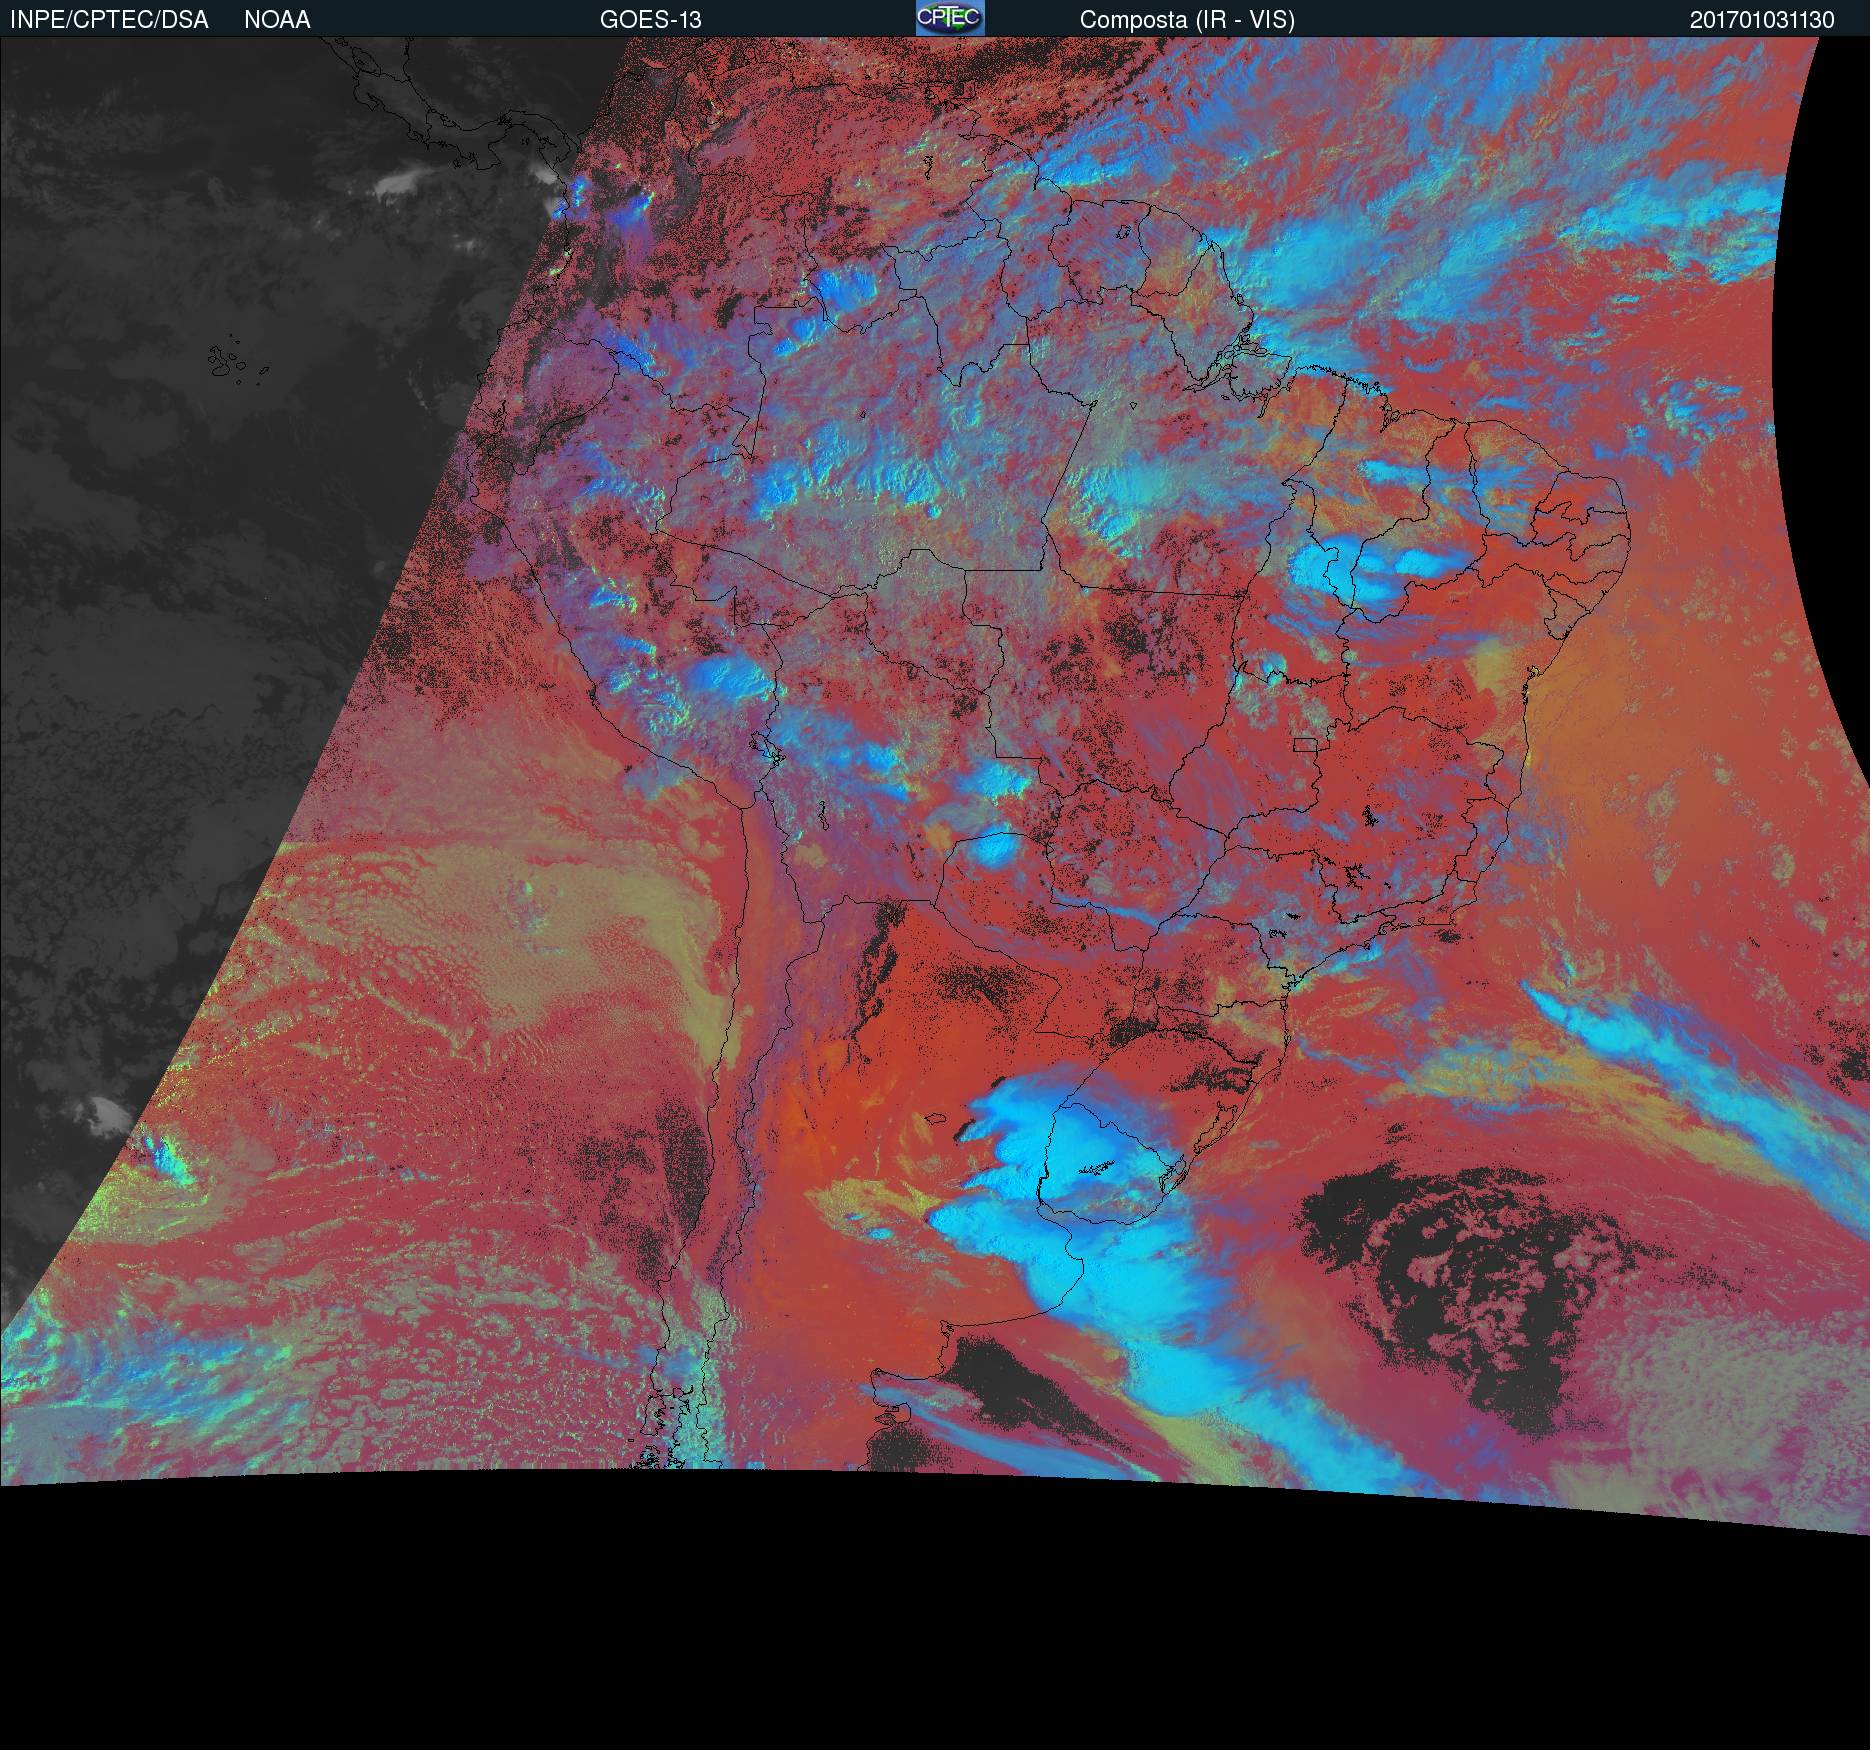Click the Composta (IR - VIS) title

pos(1187,20)
